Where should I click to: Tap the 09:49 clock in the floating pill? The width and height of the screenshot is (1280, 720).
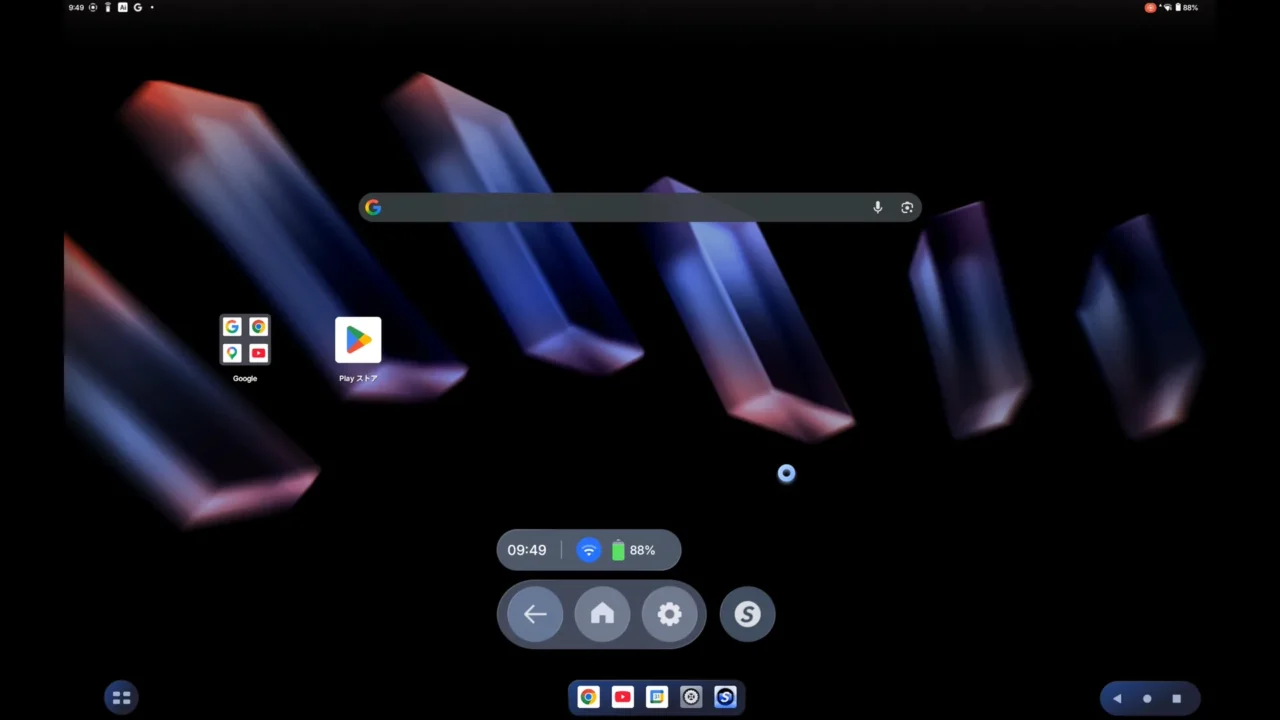point(527,550)
